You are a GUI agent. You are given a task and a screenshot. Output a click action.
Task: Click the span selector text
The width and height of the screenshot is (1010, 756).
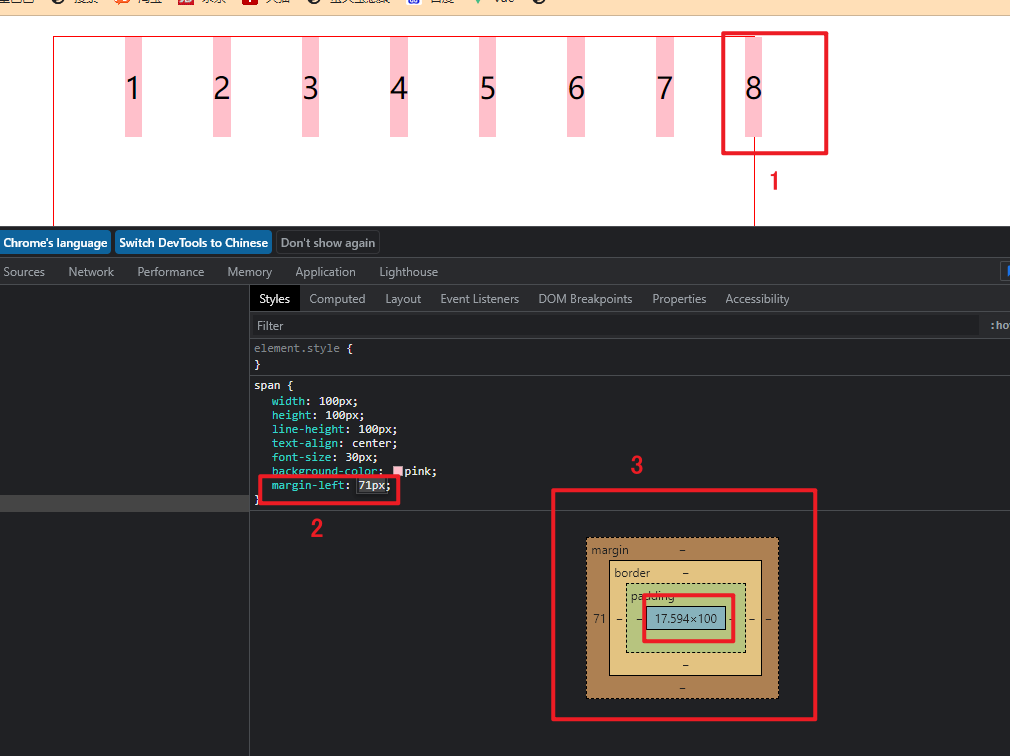coord(267,385)
